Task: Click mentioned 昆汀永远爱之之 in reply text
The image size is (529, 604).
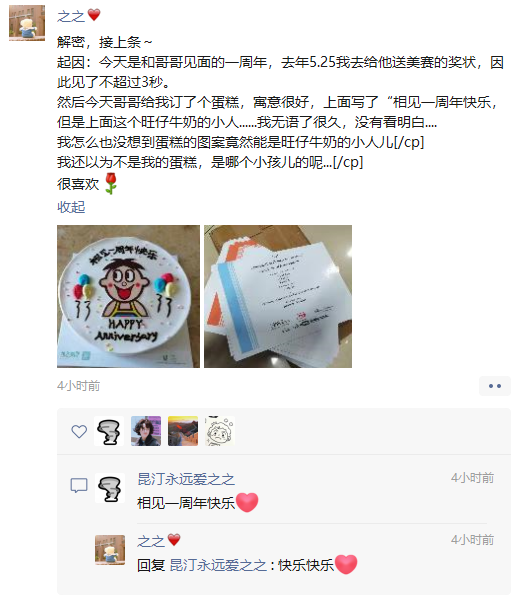Action: pos(218,565)
